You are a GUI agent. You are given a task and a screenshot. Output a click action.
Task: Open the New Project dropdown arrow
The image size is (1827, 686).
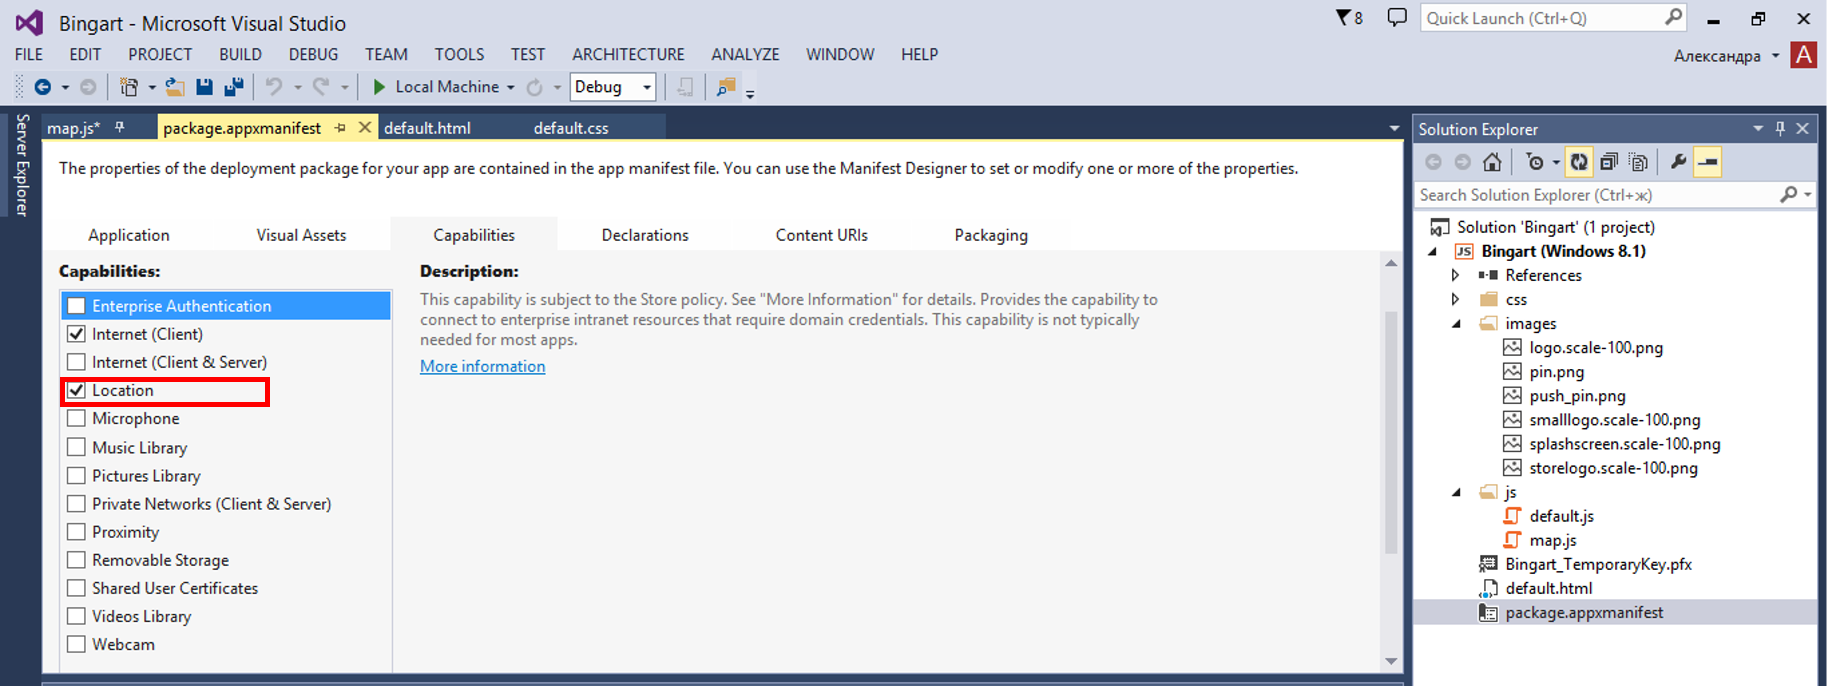point(152,87)
